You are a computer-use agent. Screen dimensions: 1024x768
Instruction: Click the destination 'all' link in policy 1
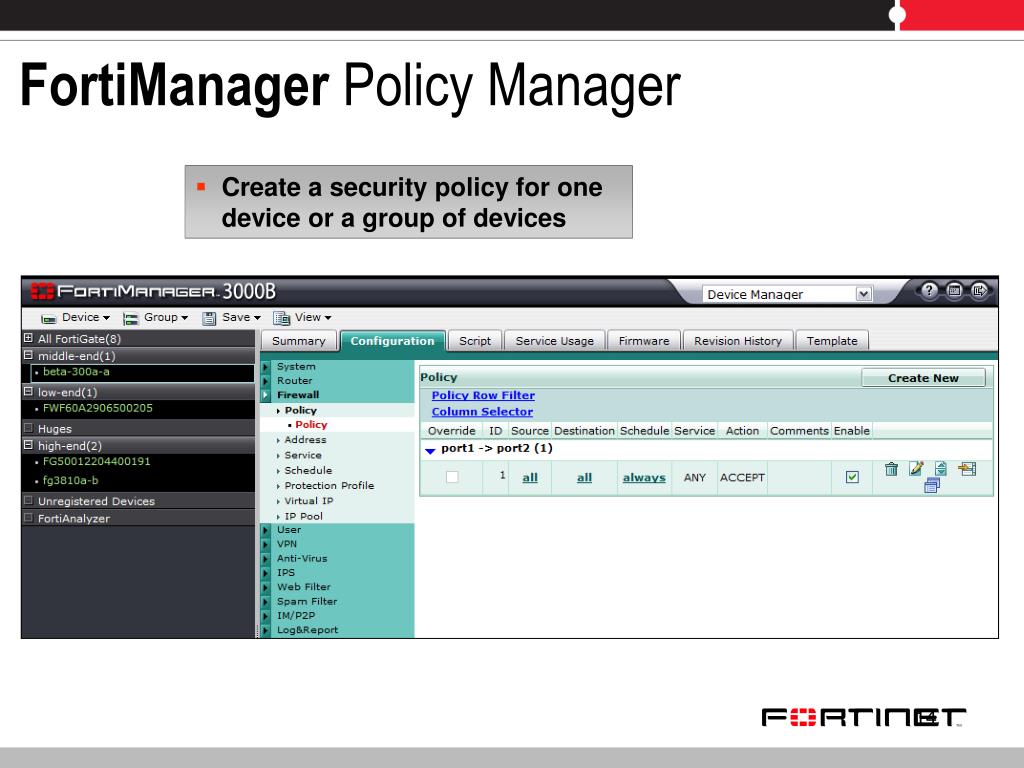pyautogui.click(x=584, y=477)
